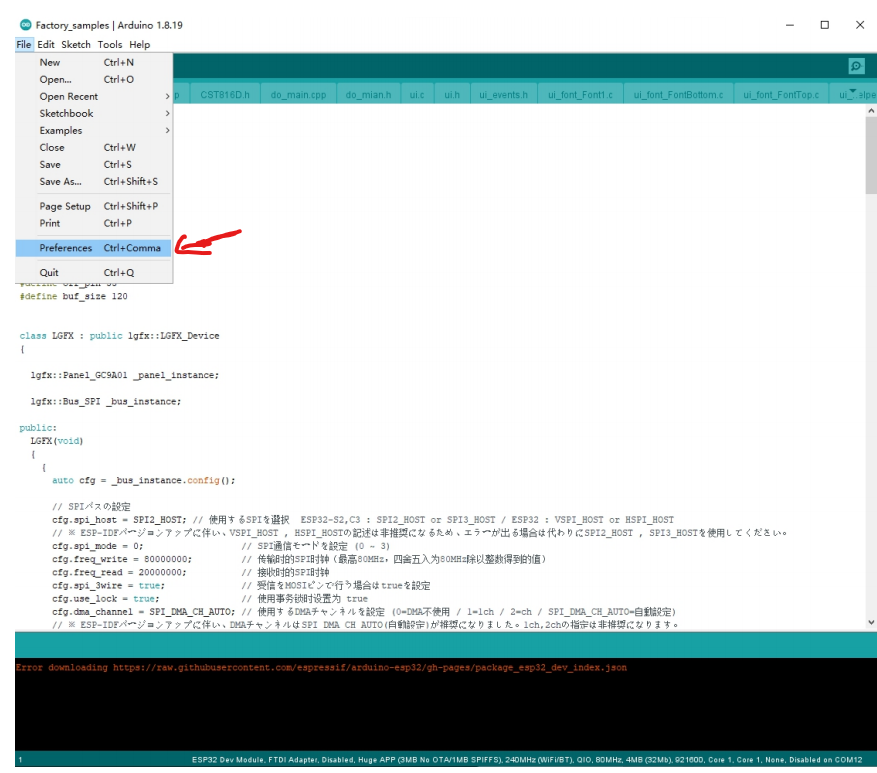Open Preferences from File menu
The image size is (877, 773).
93,248
